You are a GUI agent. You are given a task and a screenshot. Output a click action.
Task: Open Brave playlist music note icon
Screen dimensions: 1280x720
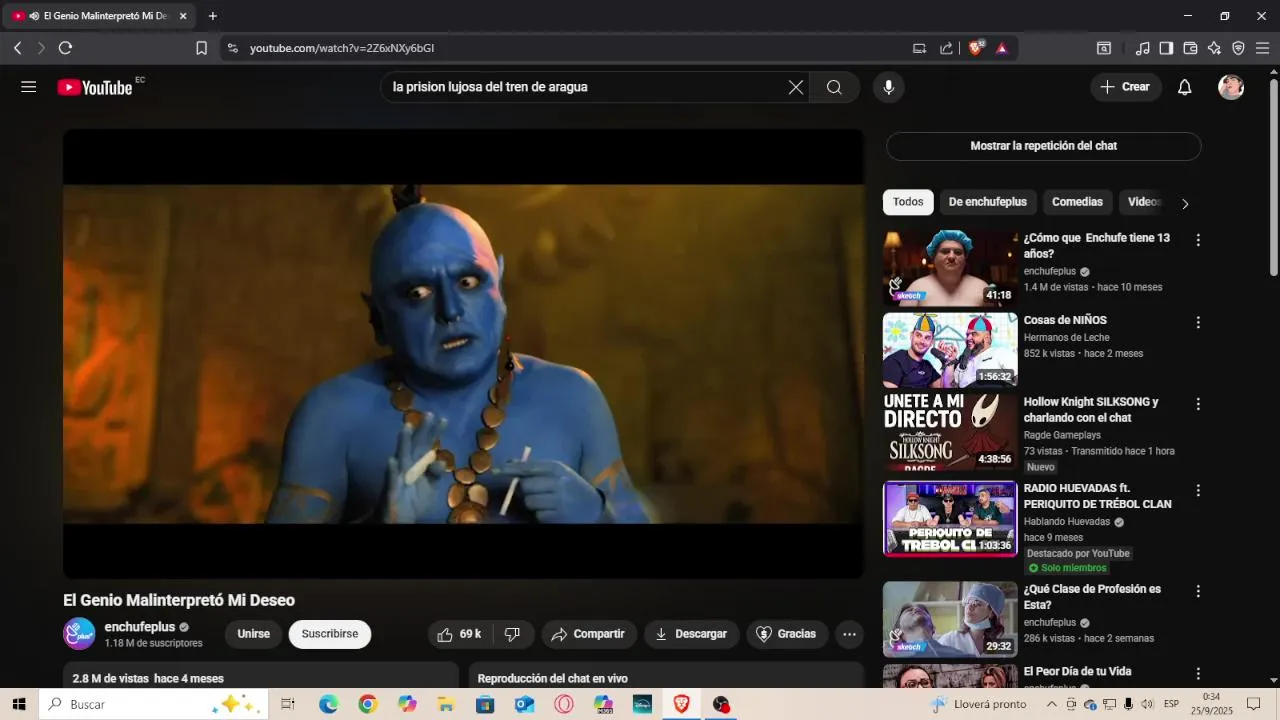1142,48
